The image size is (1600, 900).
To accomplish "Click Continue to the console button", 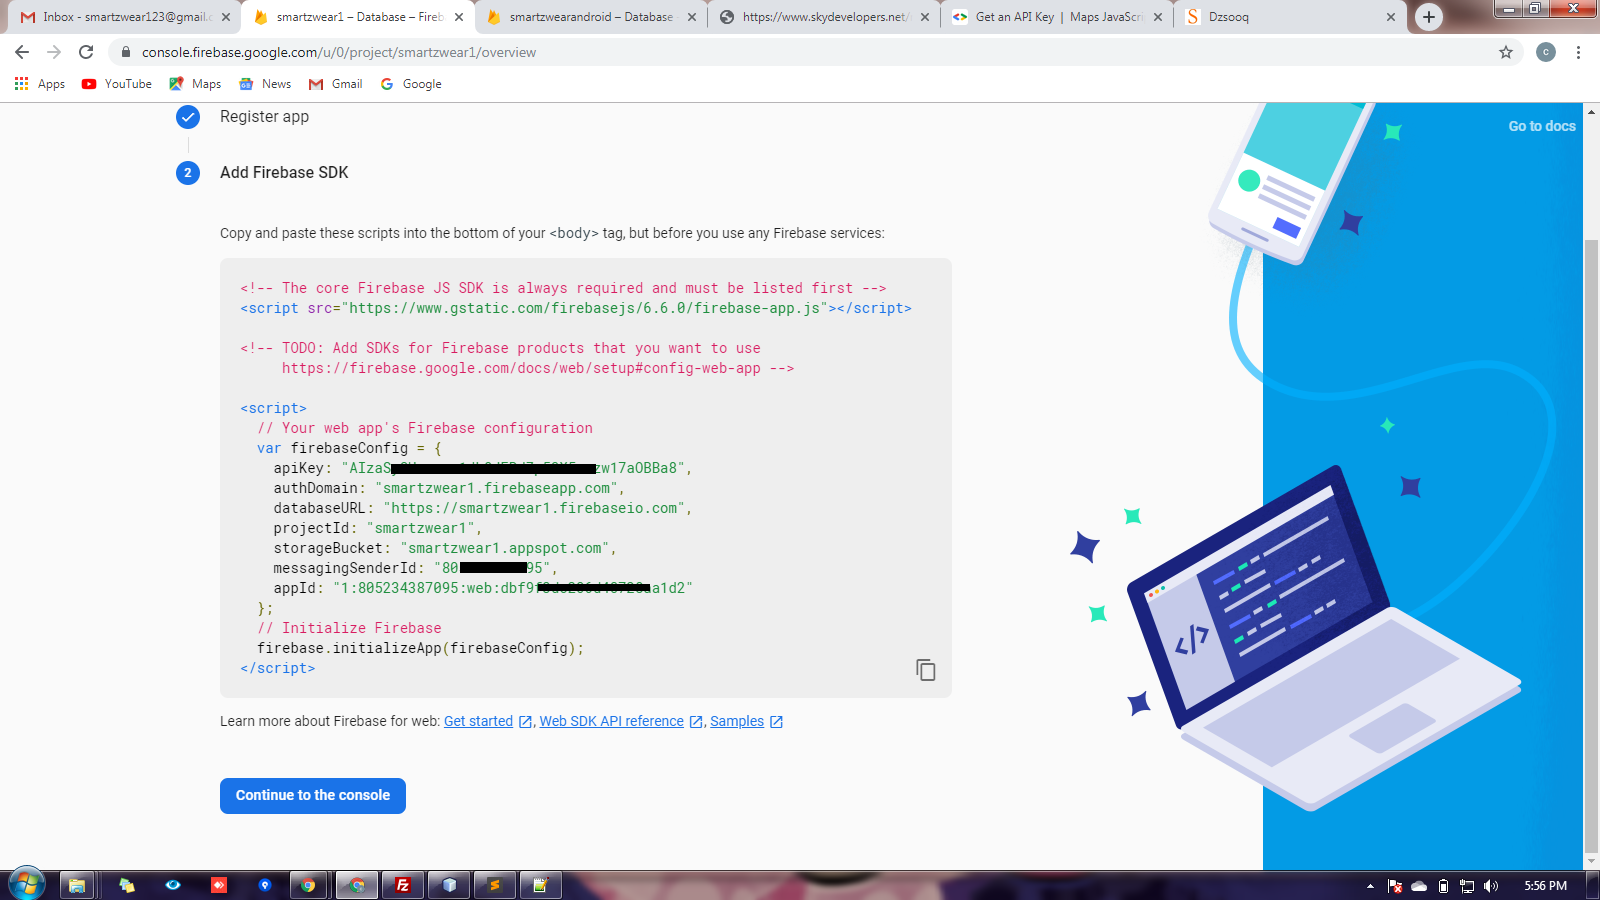I will pyautogui.click(x=313, y=796).
